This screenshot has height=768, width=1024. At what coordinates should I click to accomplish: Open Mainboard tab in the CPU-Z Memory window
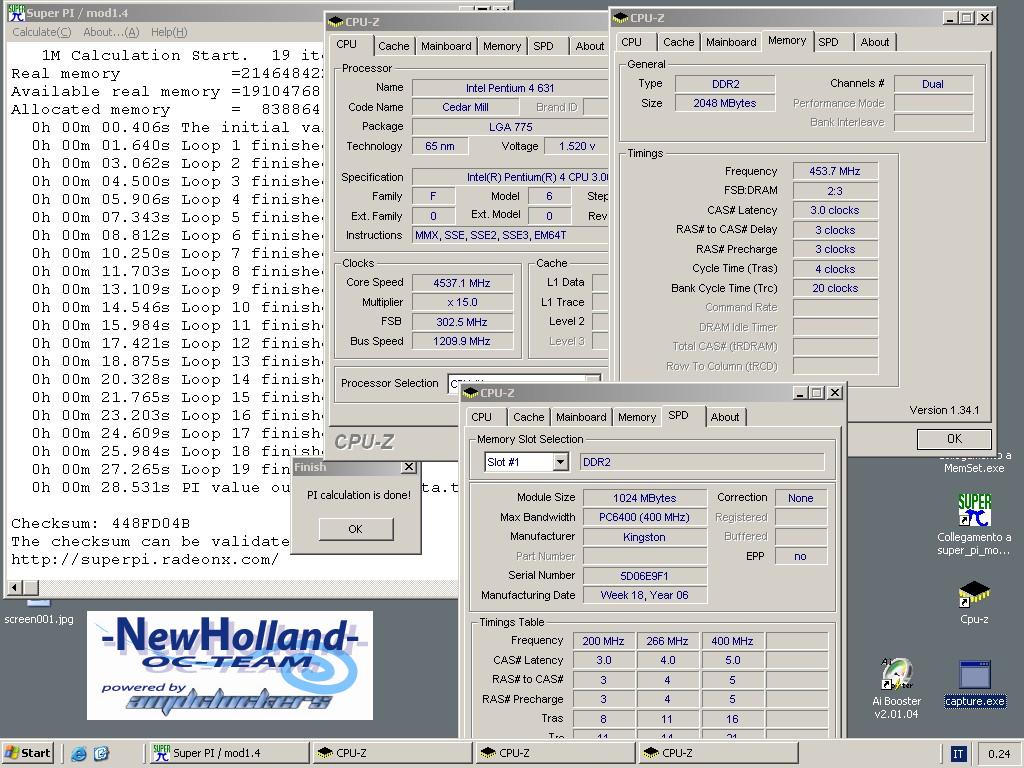[x=731, y=42]
